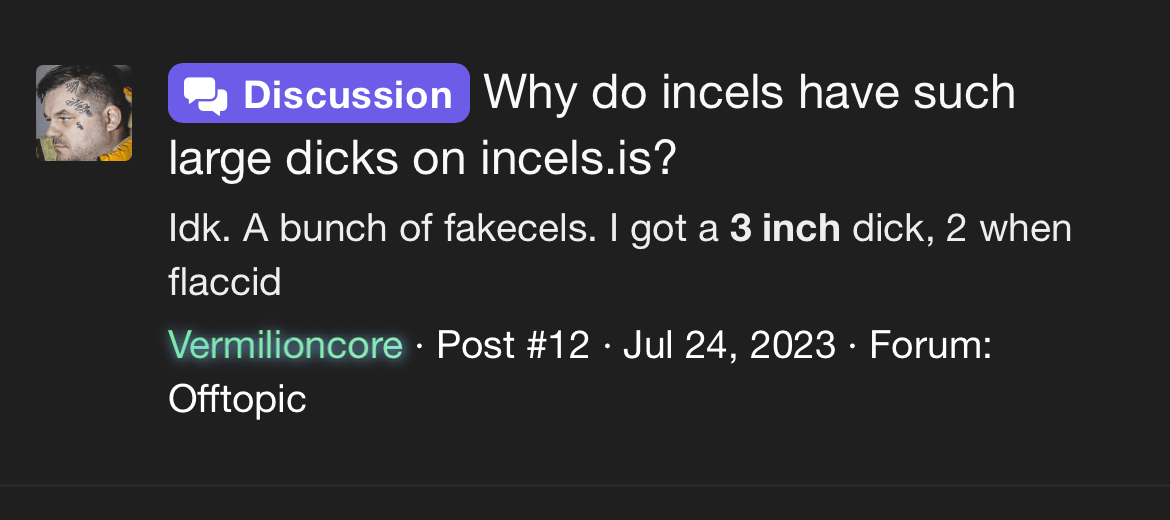Click the divider line below the search result
This screenshot has height=520, width=1170.
[585, 486]
